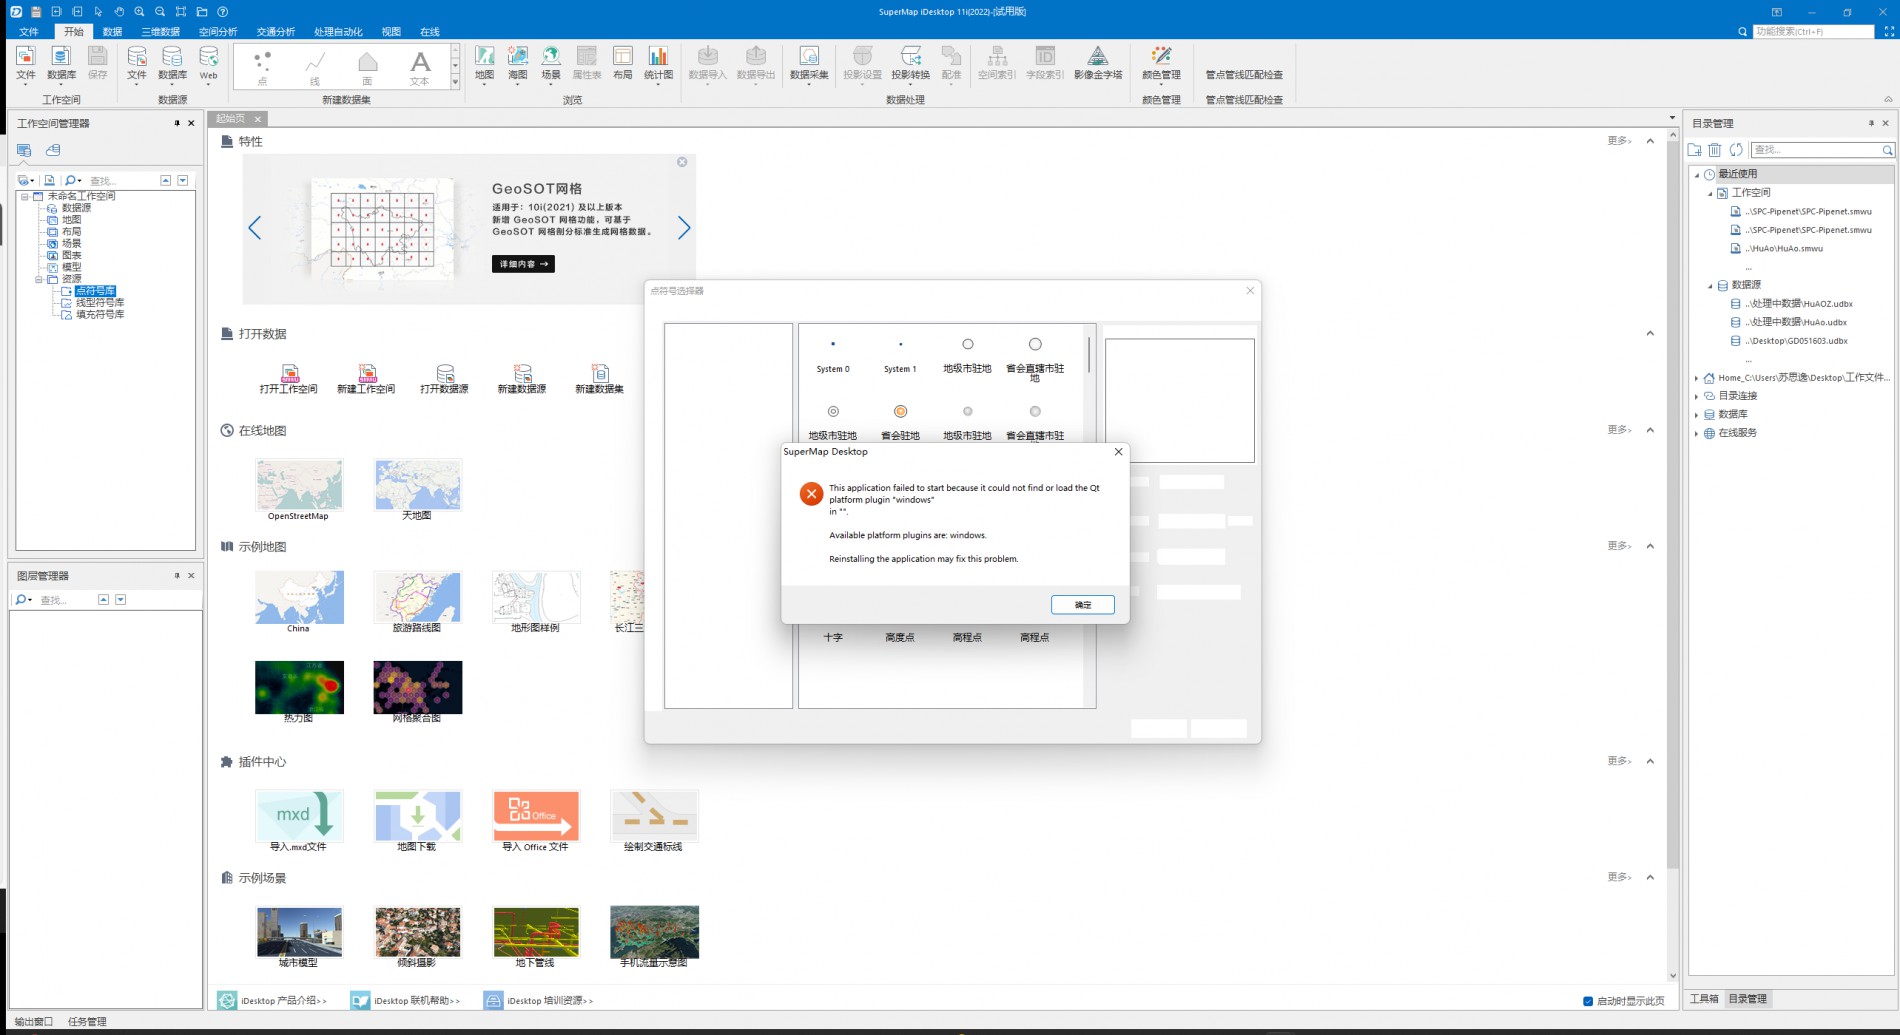Open the 三维数据 ribbon tab

(x=160, y=32)
